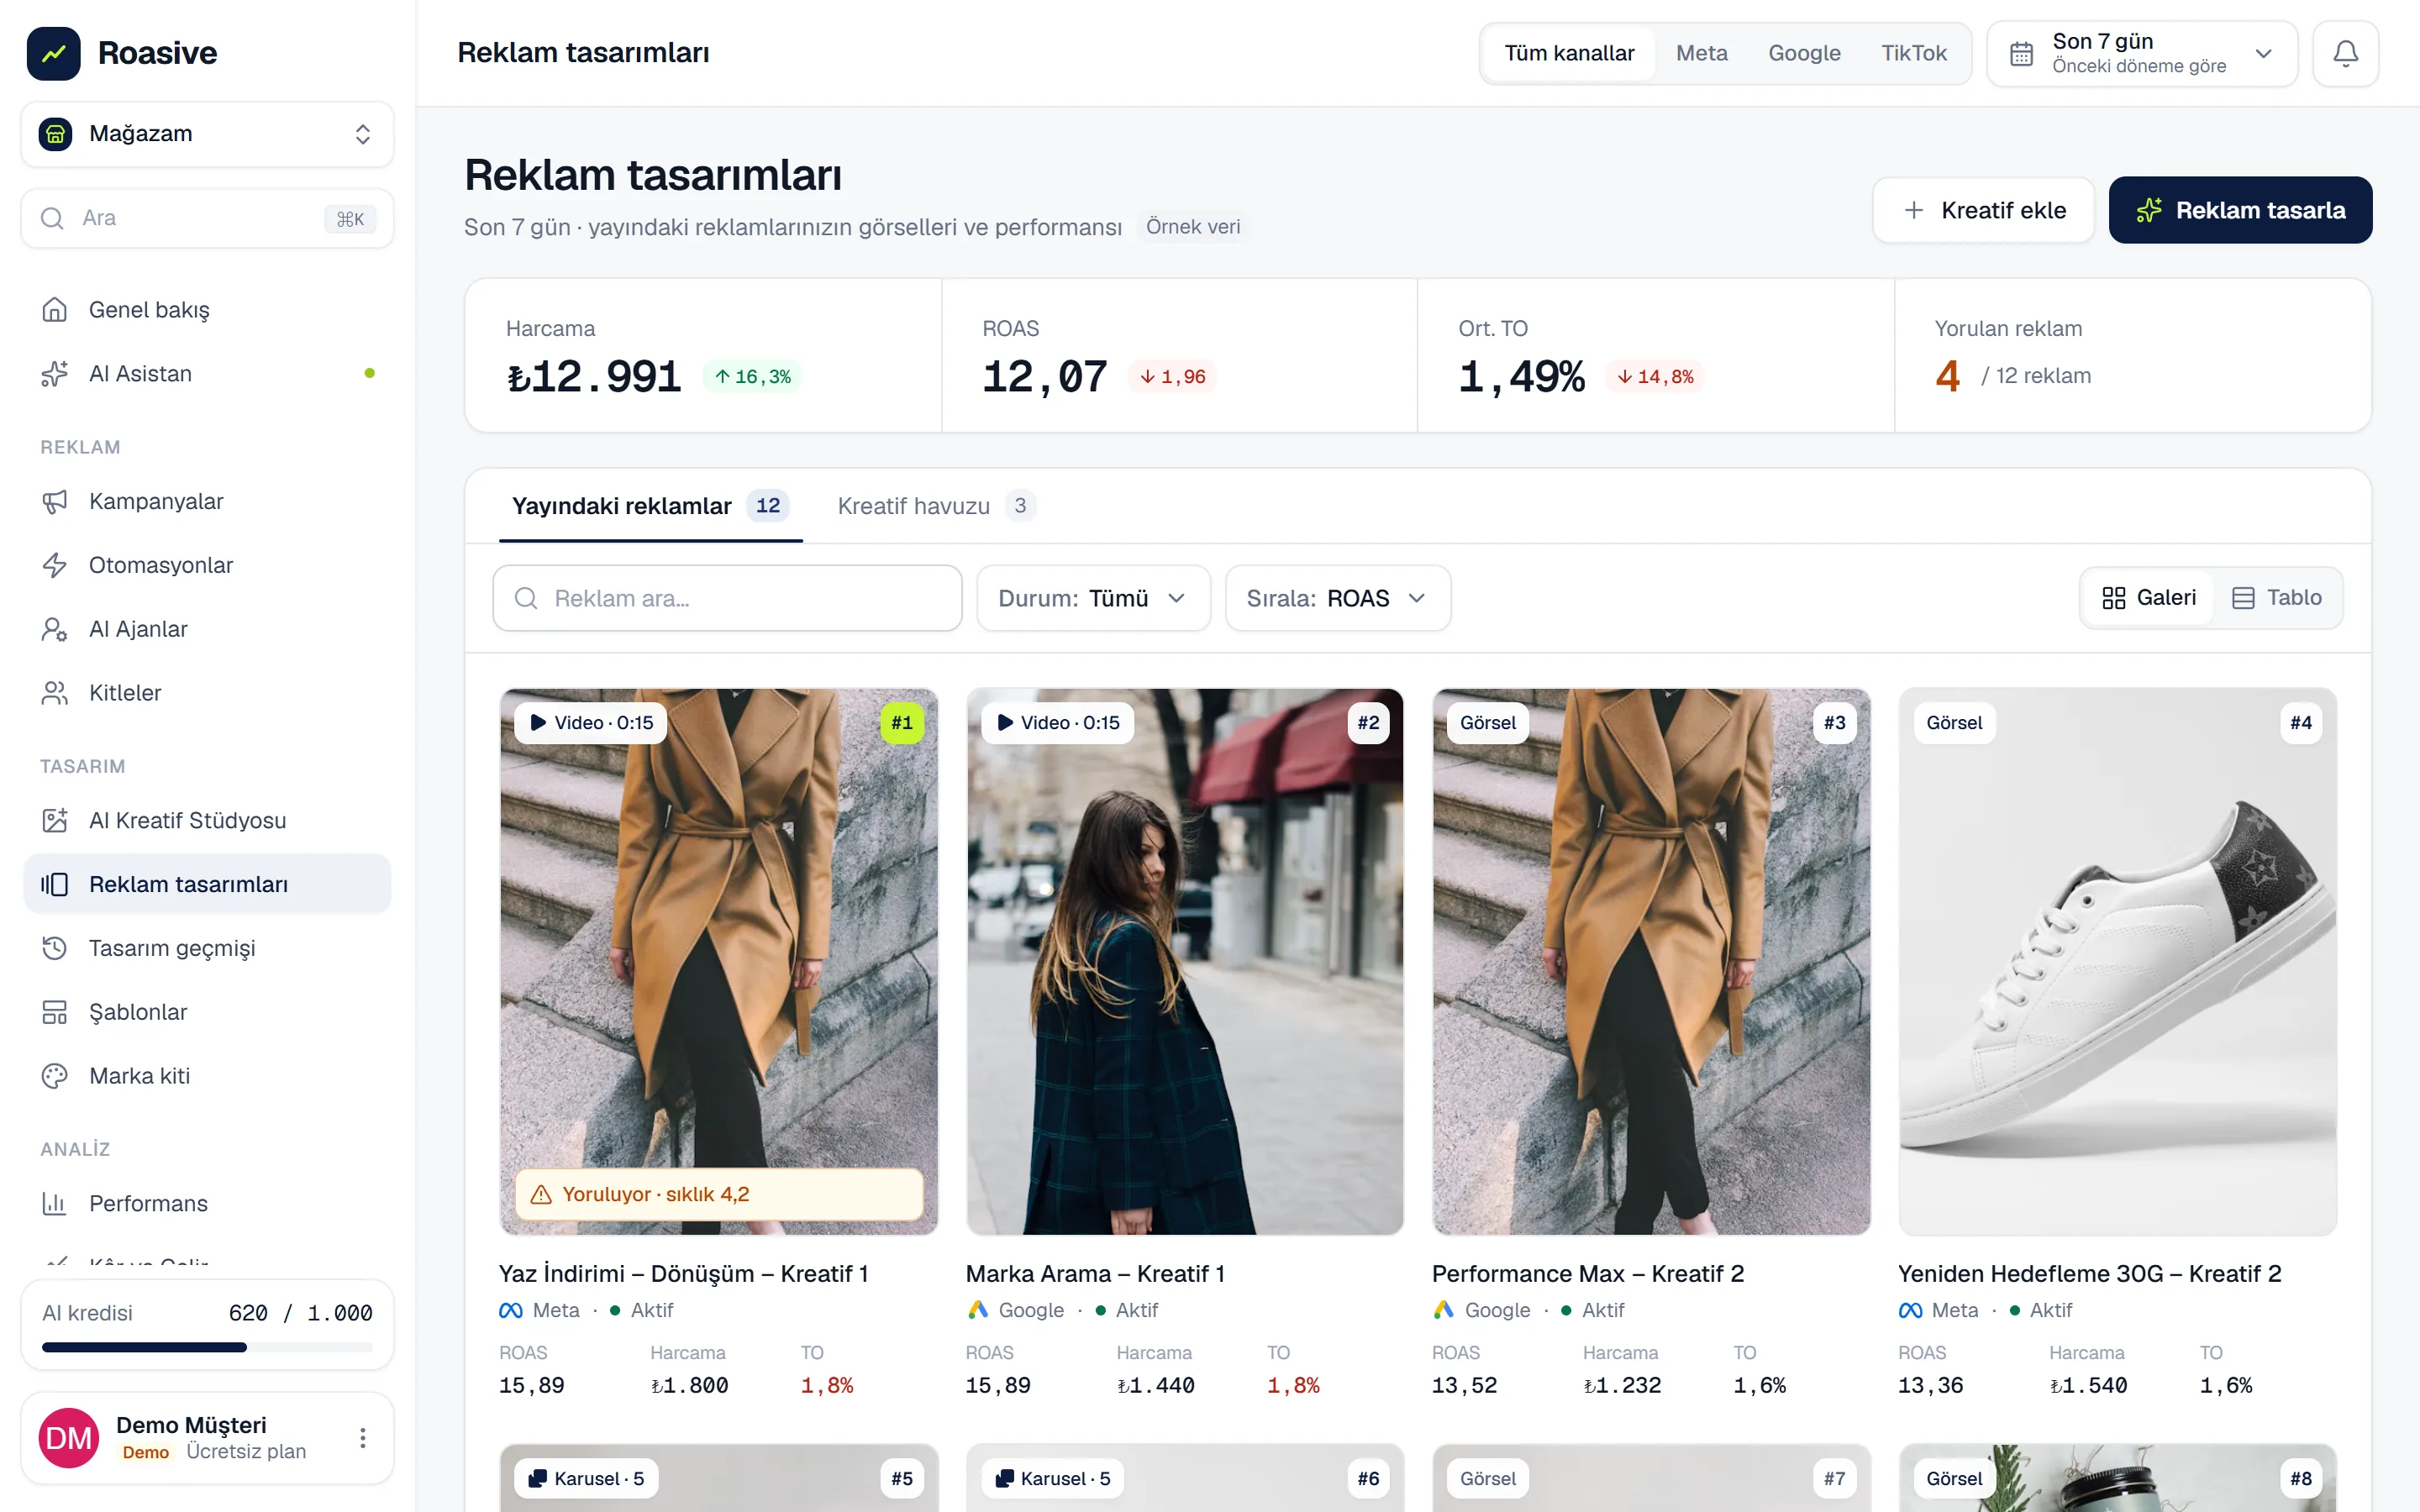Image resolution: width=2420 pixels, height=1512 pixels.
Task: Open the Performans sidebar item
Action: pyautogui.click(x=207, y=1203)
